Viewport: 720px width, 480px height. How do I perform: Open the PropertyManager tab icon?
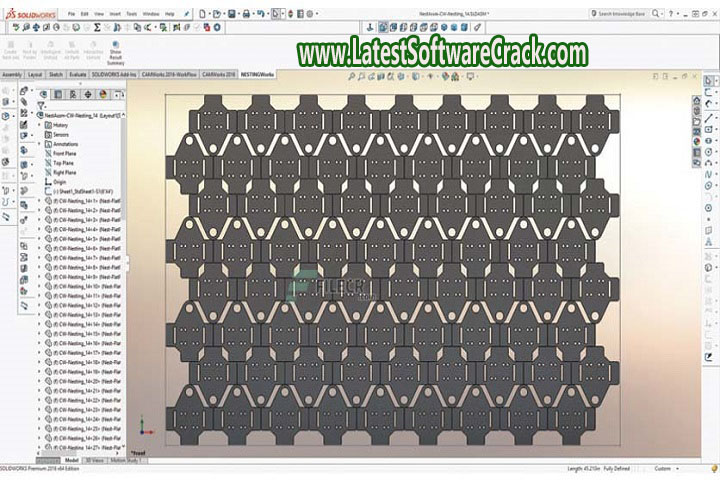coord(58,95)
